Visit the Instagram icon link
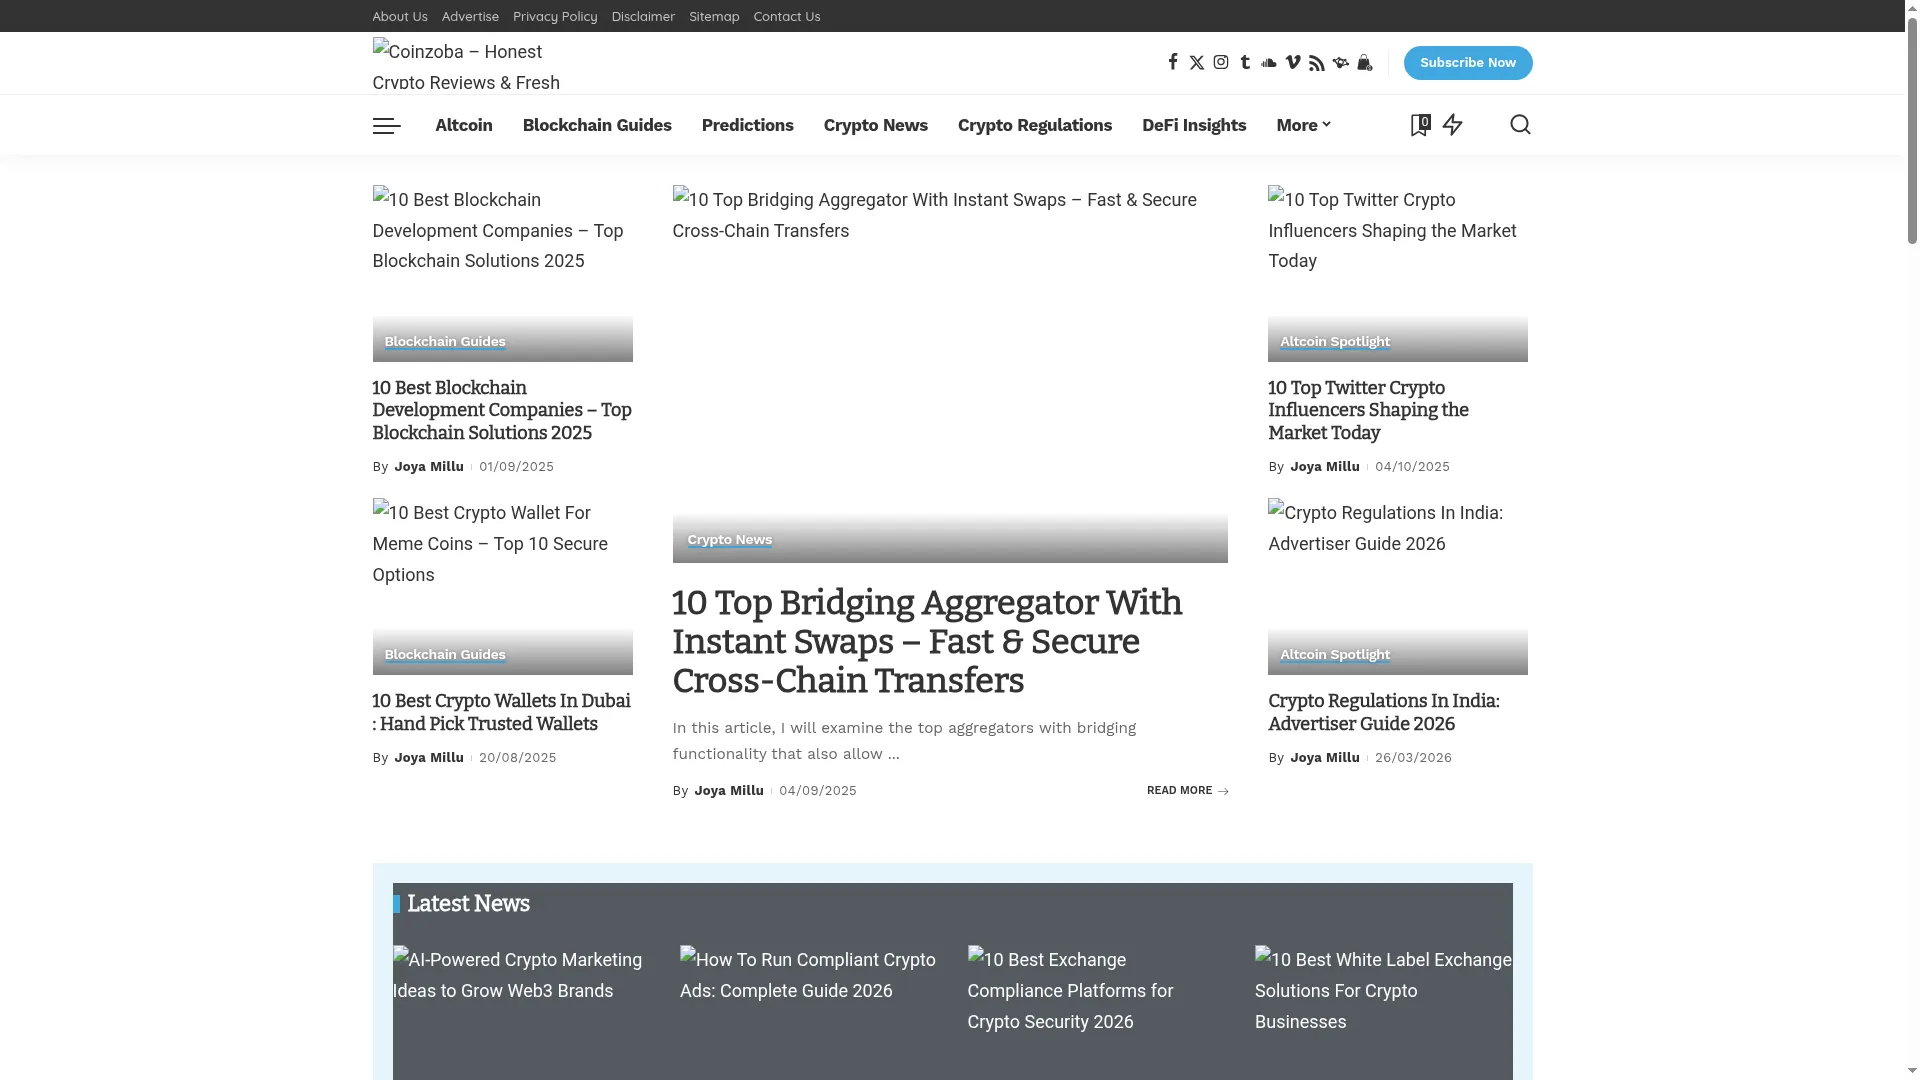The width and height of the screenshot is (1920, 1080). click(1221, 63)
